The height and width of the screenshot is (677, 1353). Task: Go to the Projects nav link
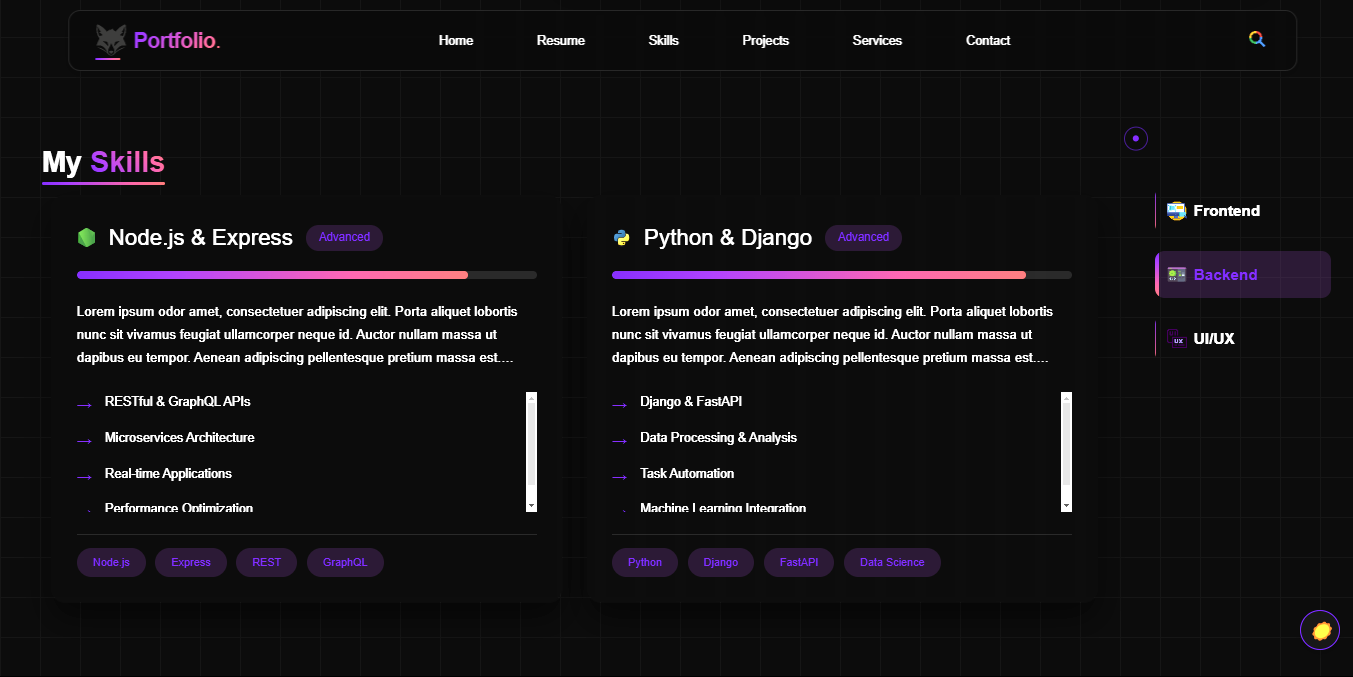point(765,41)
